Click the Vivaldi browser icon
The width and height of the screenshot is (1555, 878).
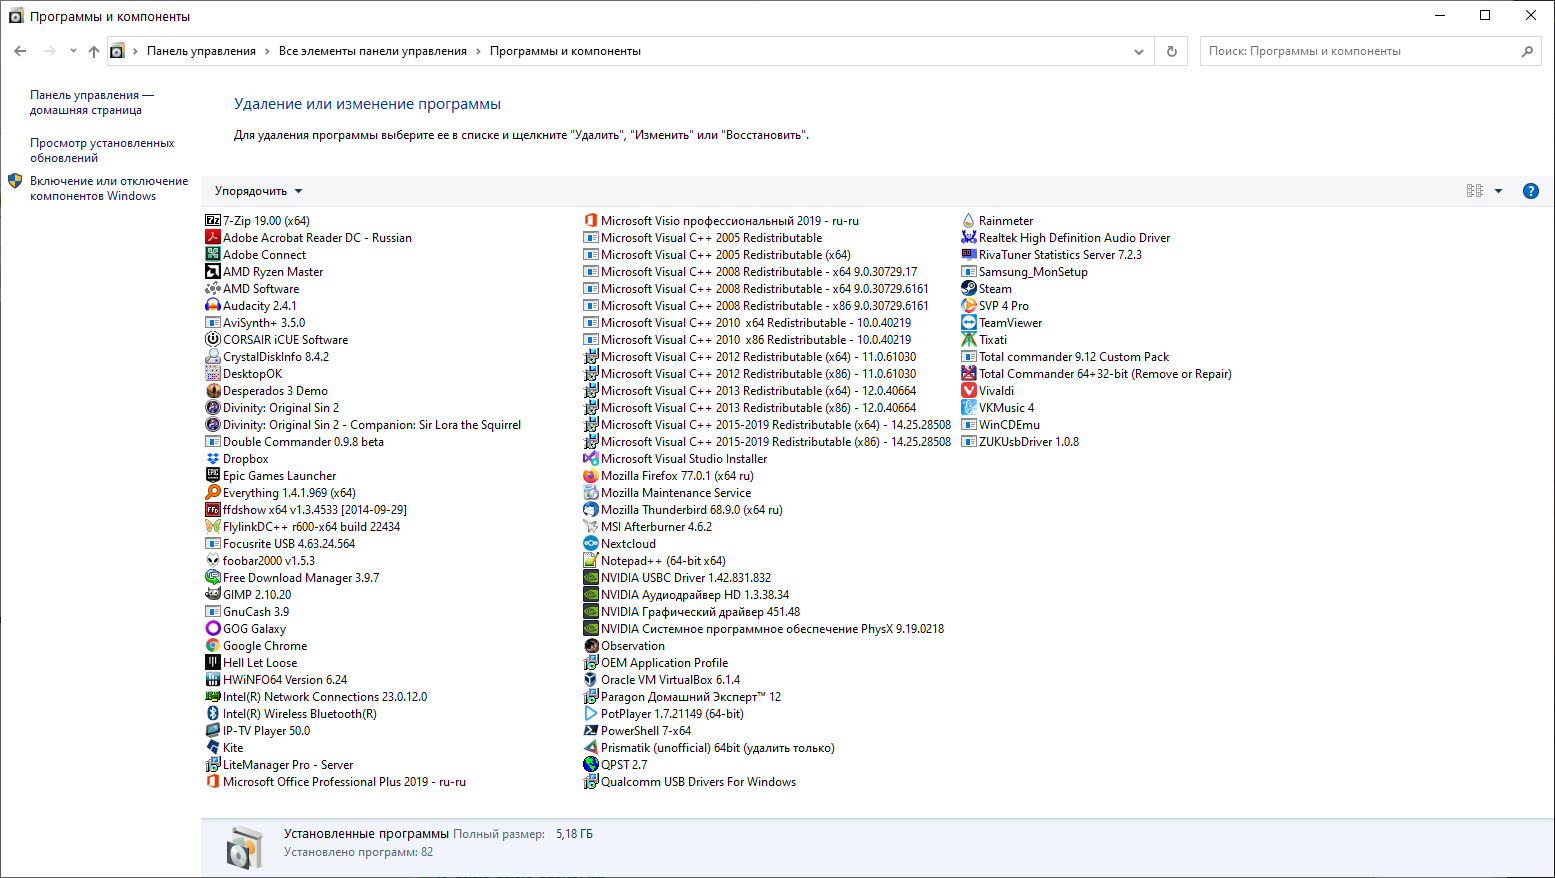coord(968,391)
